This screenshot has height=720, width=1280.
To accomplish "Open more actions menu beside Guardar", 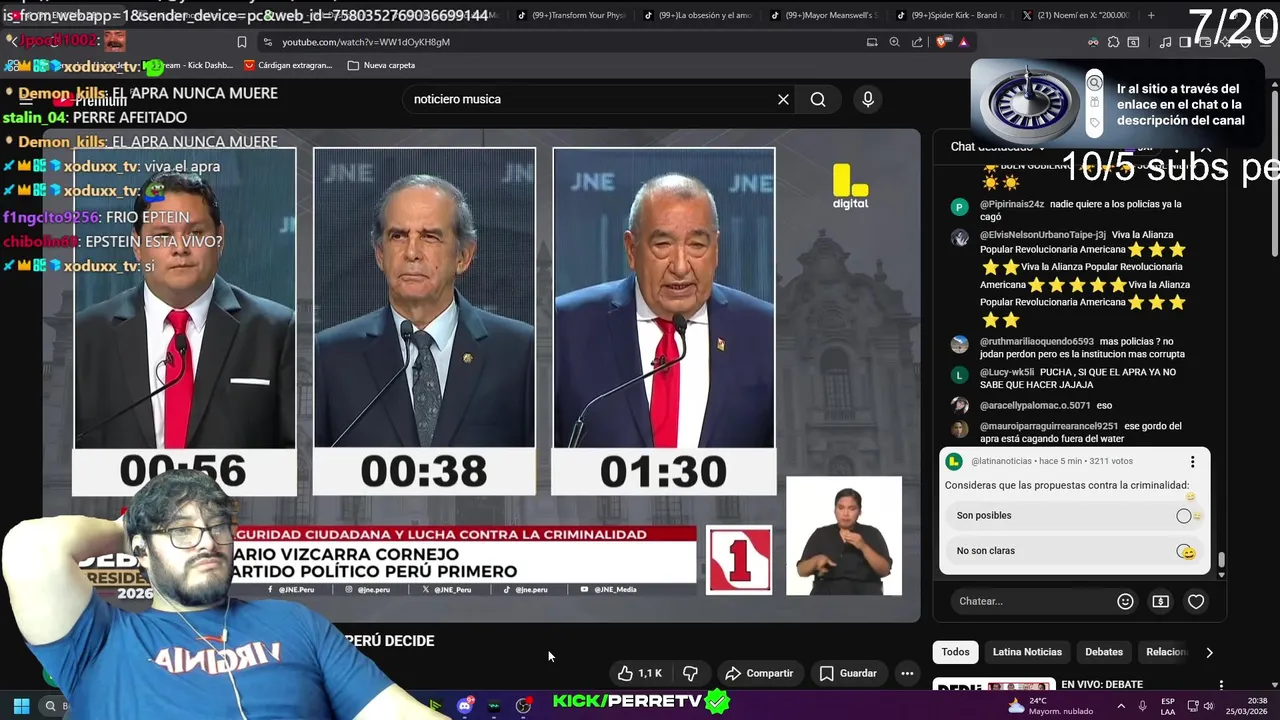I will (907, 673).
